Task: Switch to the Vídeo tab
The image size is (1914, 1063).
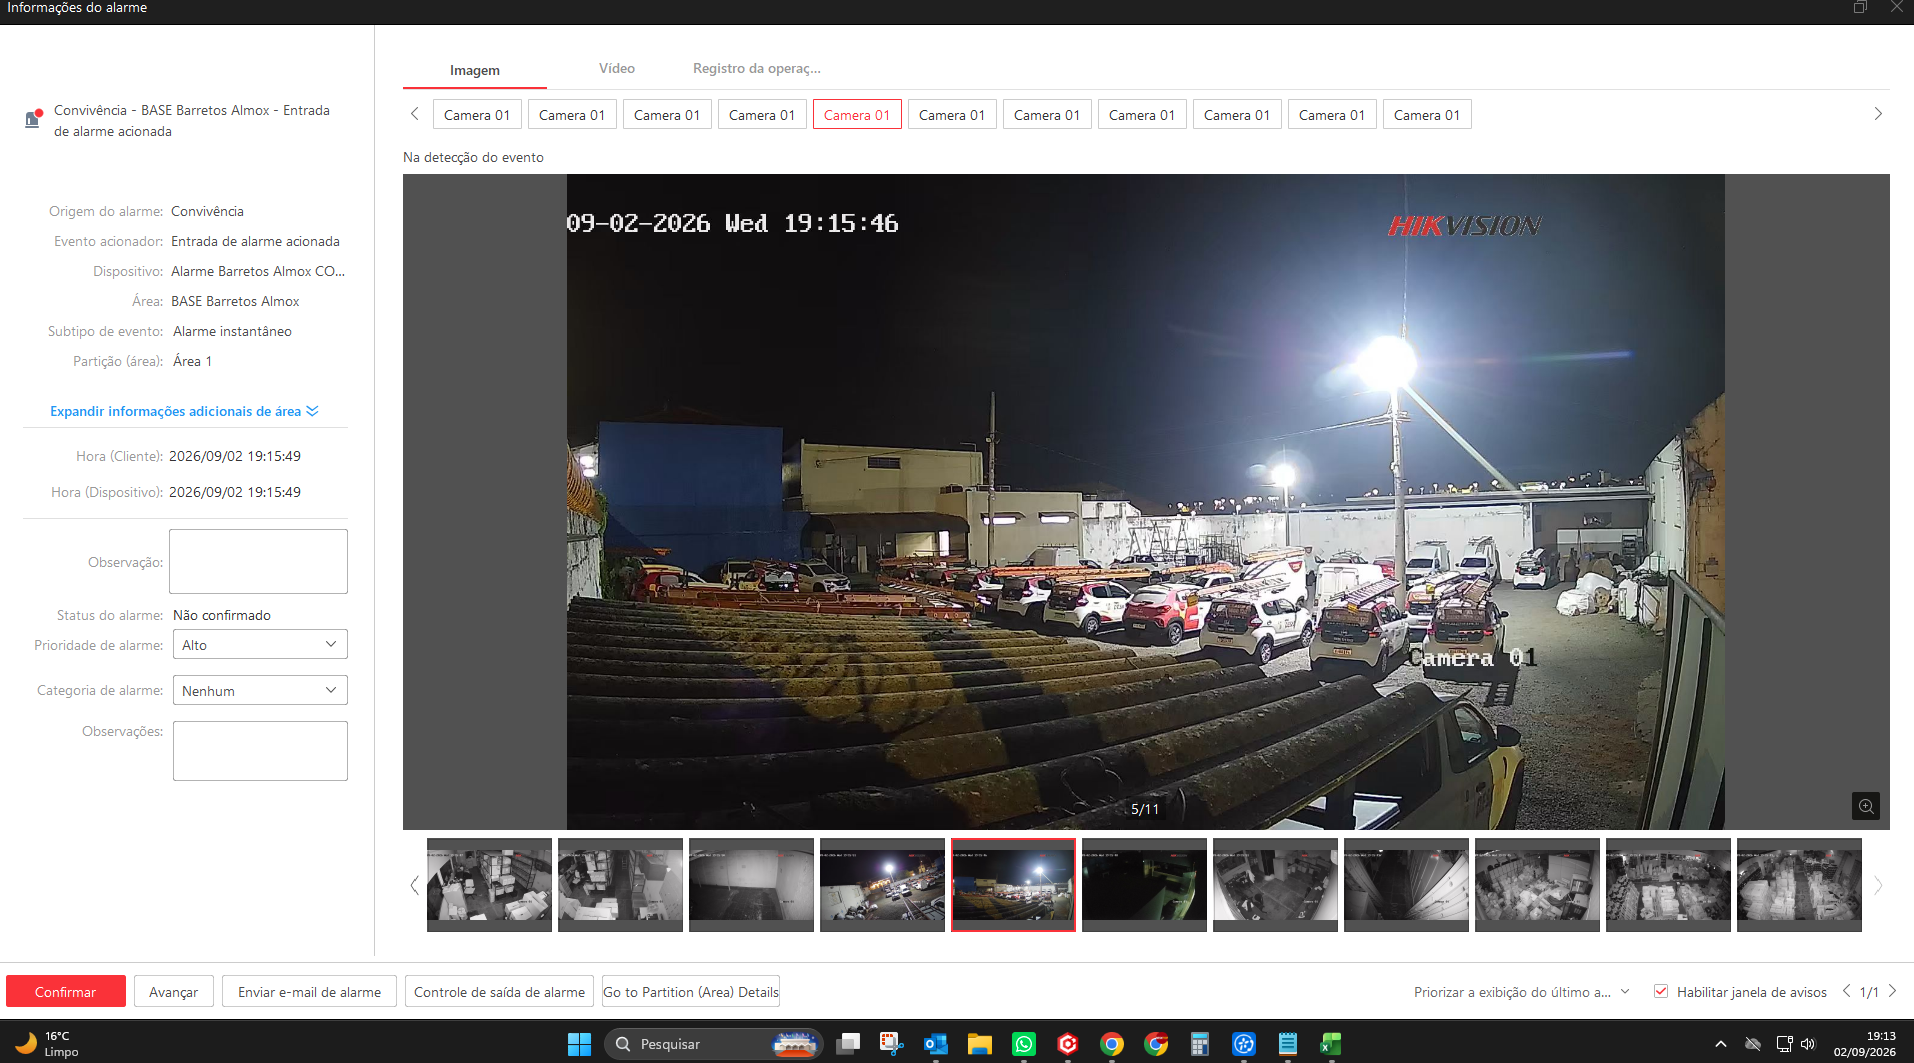Action: tap(617, 68)
